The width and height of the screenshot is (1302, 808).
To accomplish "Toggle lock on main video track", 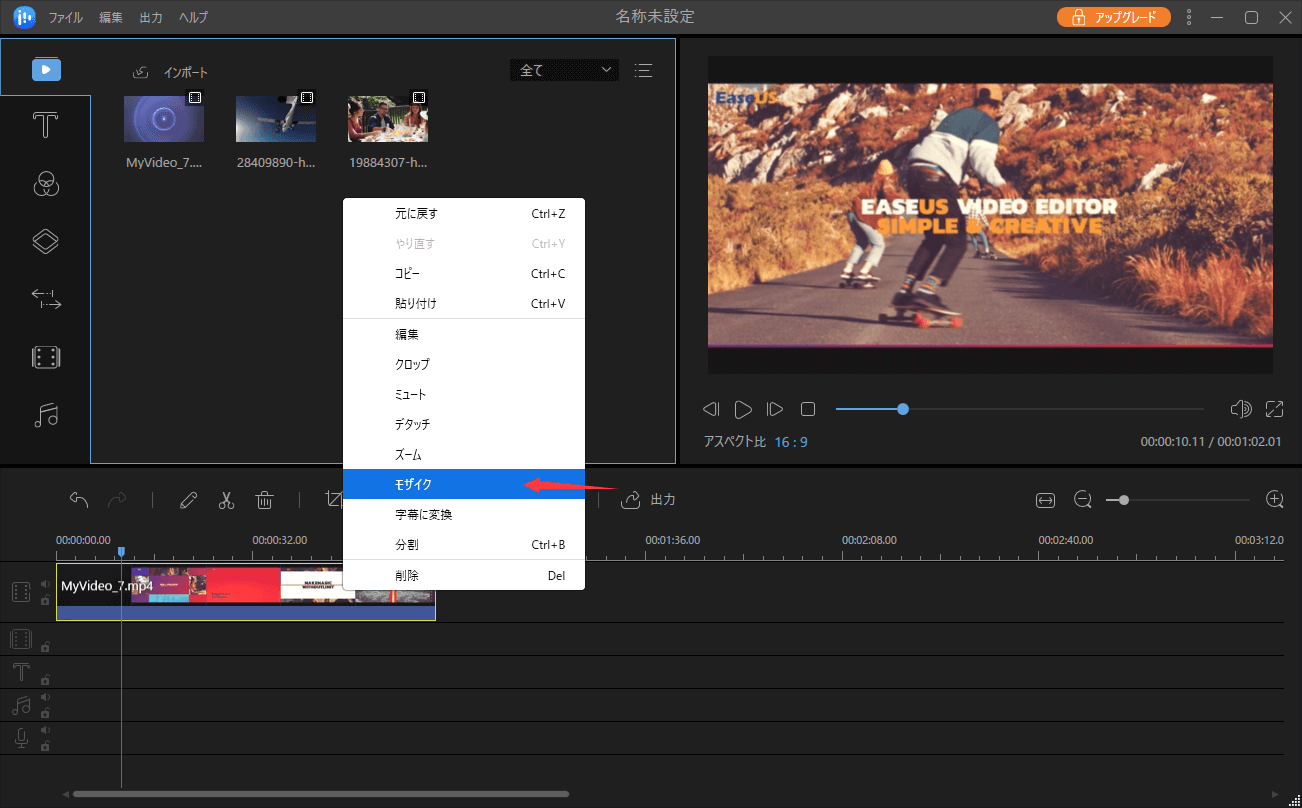I will point(45,601).
